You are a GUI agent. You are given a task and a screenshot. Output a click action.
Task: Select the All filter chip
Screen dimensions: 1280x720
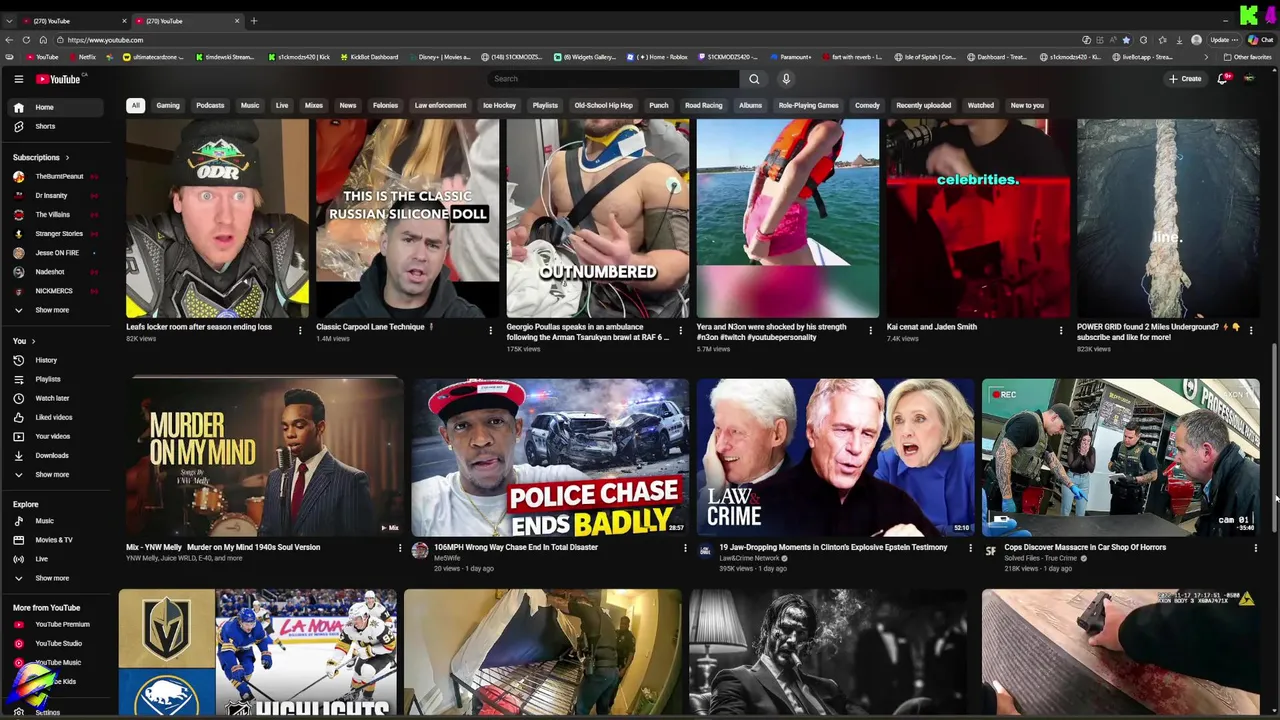coord(135,105)
